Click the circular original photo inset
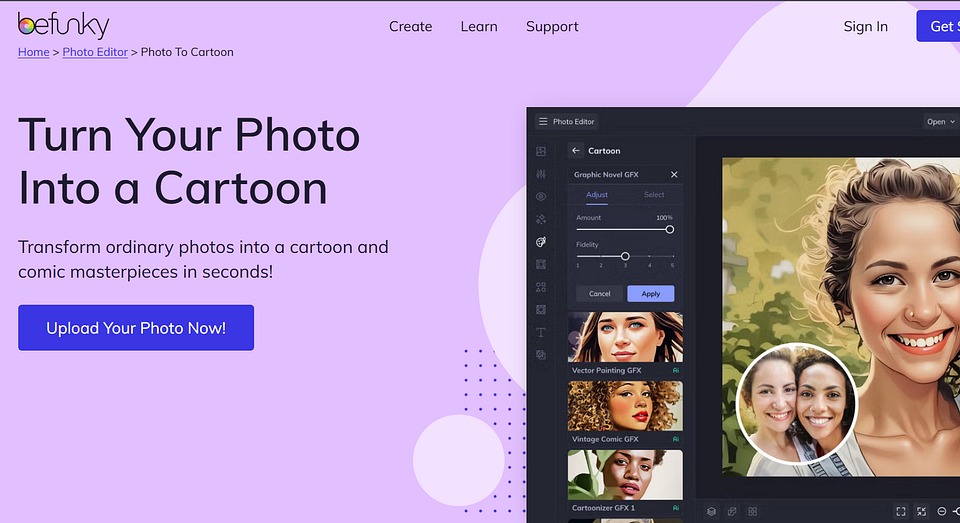Screen dimensions: 960x523 (x=796, y=404)
